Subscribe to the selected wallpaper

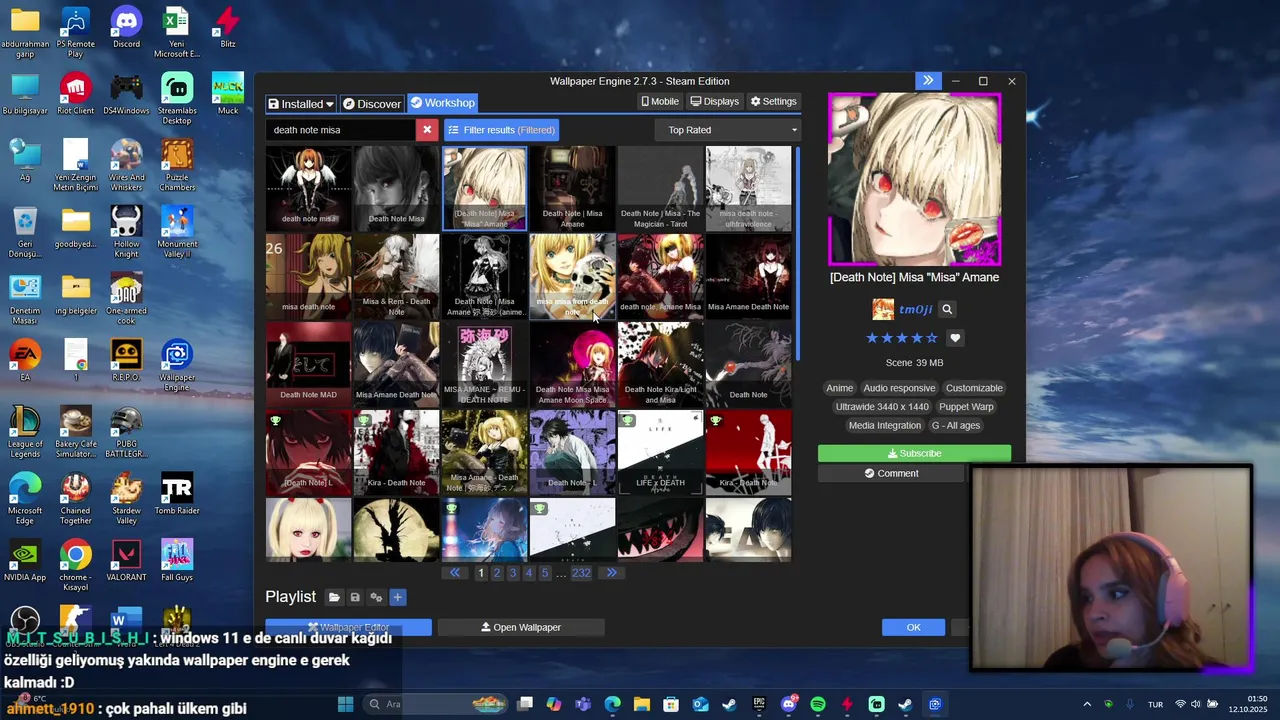(x=914, y=453)
